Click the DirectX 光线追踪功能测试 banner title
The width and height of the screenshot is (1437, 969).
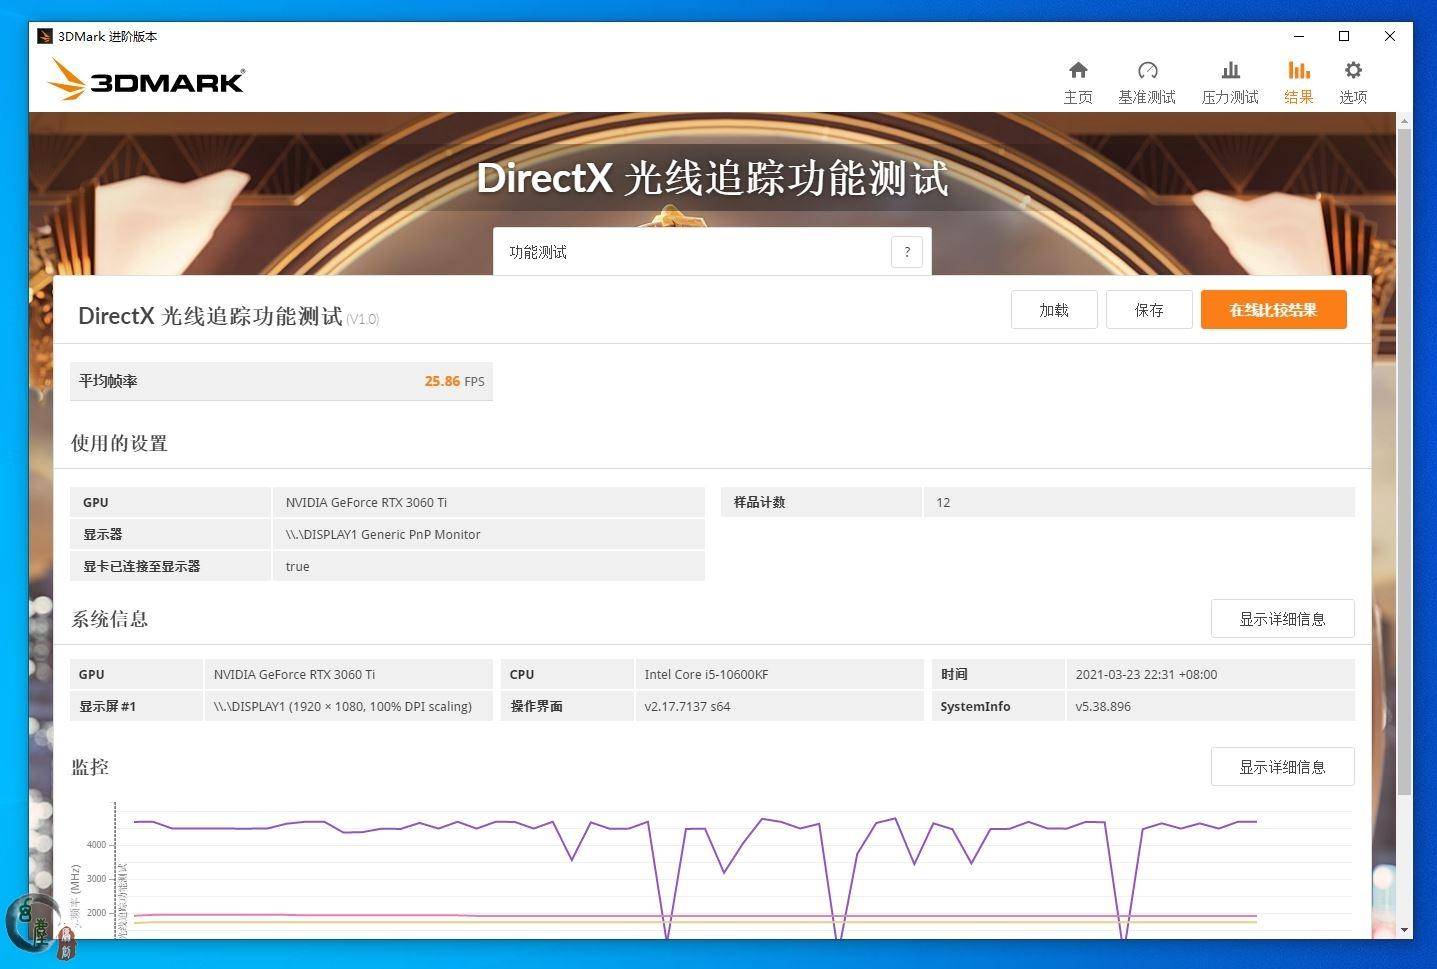pyautogui.click(x=712, y=178)
